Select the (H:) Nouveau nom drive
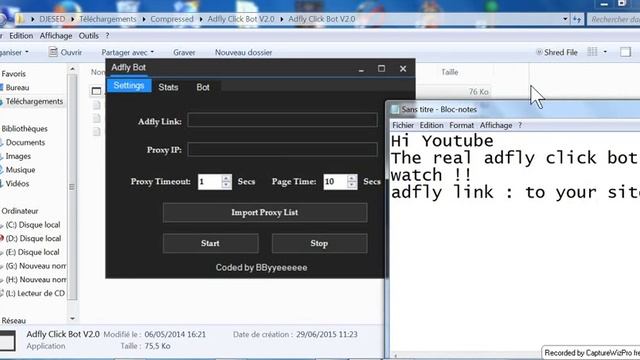This screenshot has width=640, height=360. (36, 280)
